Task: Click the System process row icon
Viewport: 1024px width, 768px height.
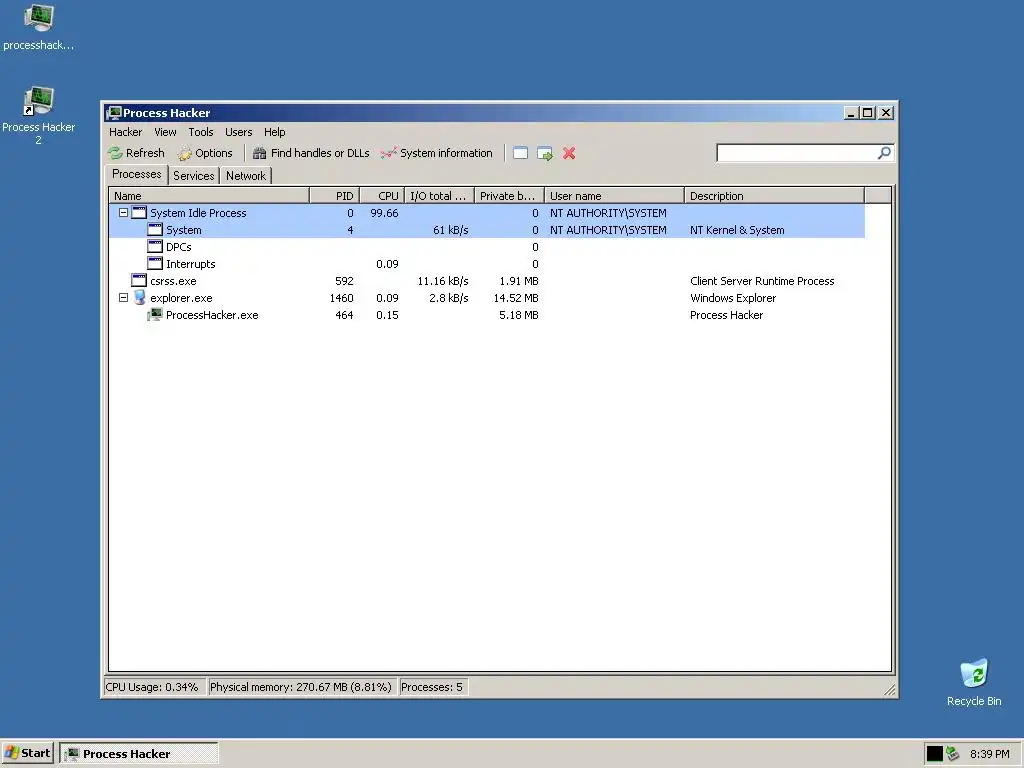Action: (155, 230)
